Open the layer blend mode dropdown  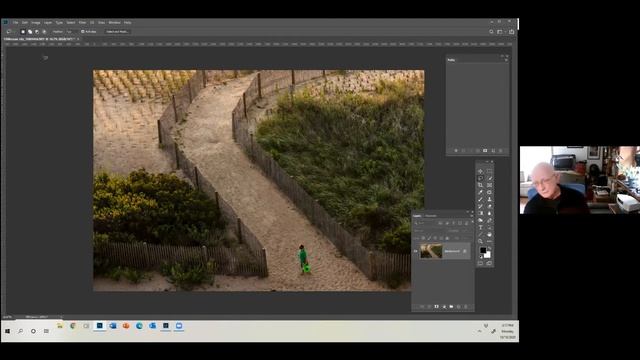coord(428,231)
